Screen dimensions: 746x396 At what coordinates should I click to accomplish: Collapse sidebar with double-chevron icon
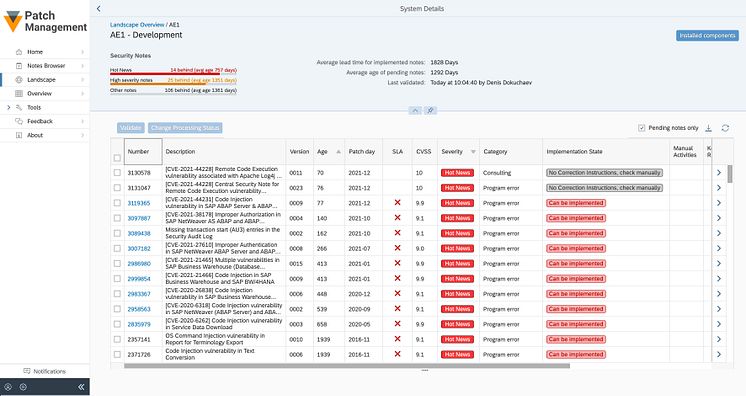click(x=81, y=387)
